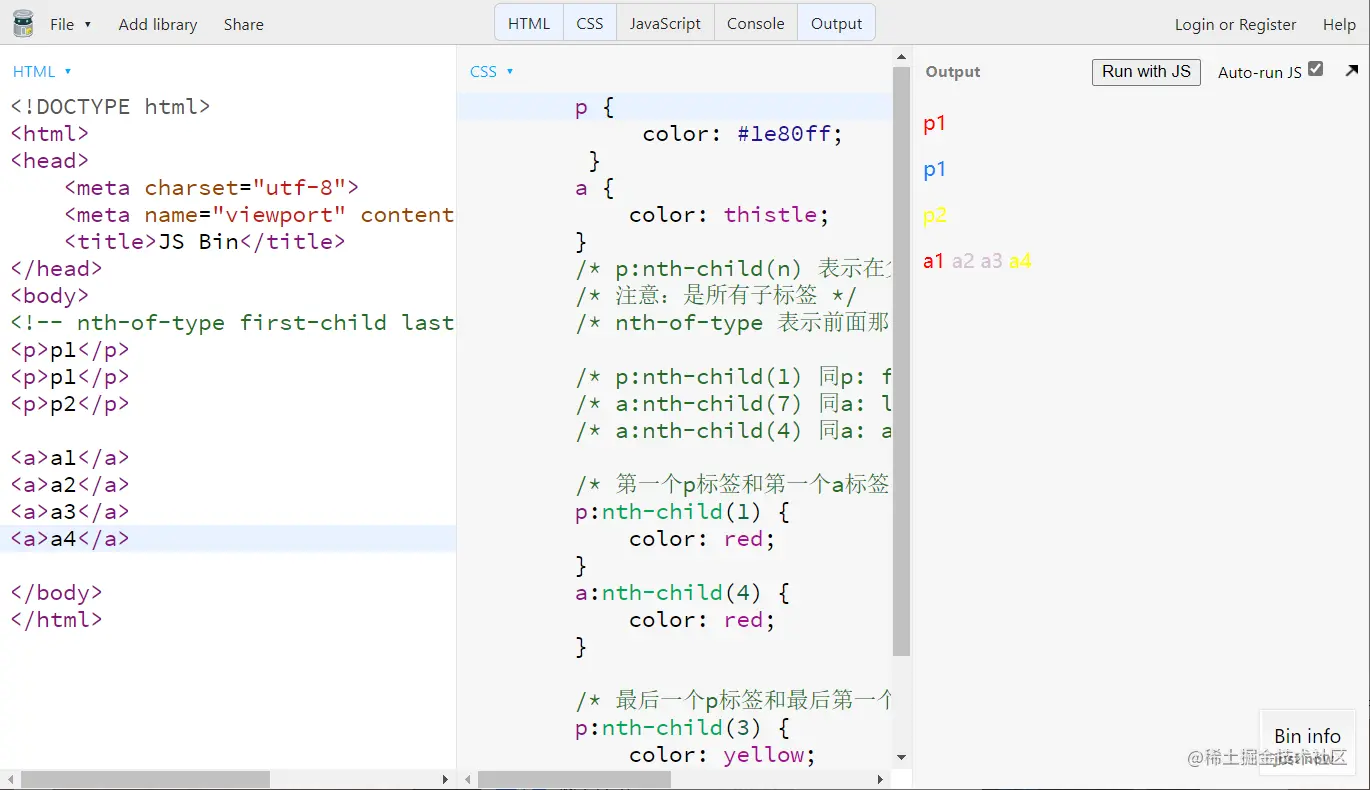Image resolution: width=1370 pixels, height=790 pixels.
Task: Toggle the CSS panel tab
Action: 590,23
